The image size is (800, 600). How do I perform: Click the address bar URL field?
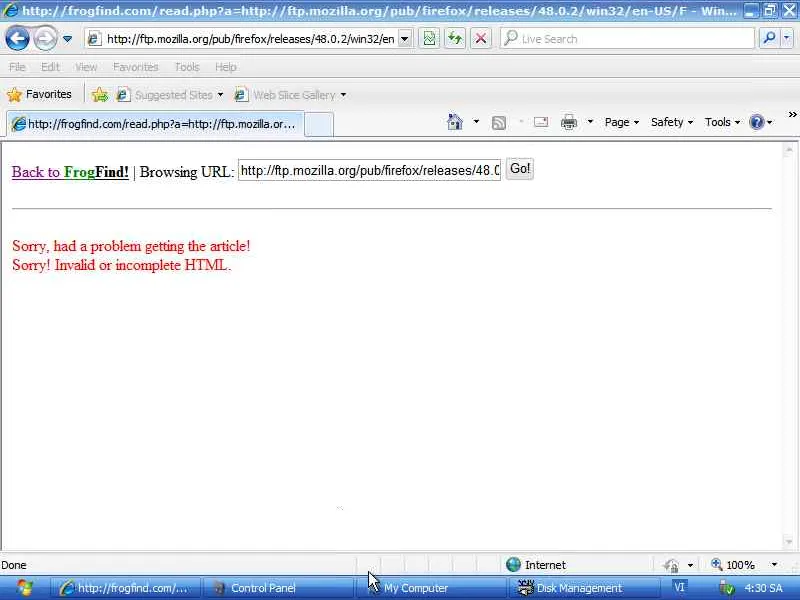tap(241, 39)
